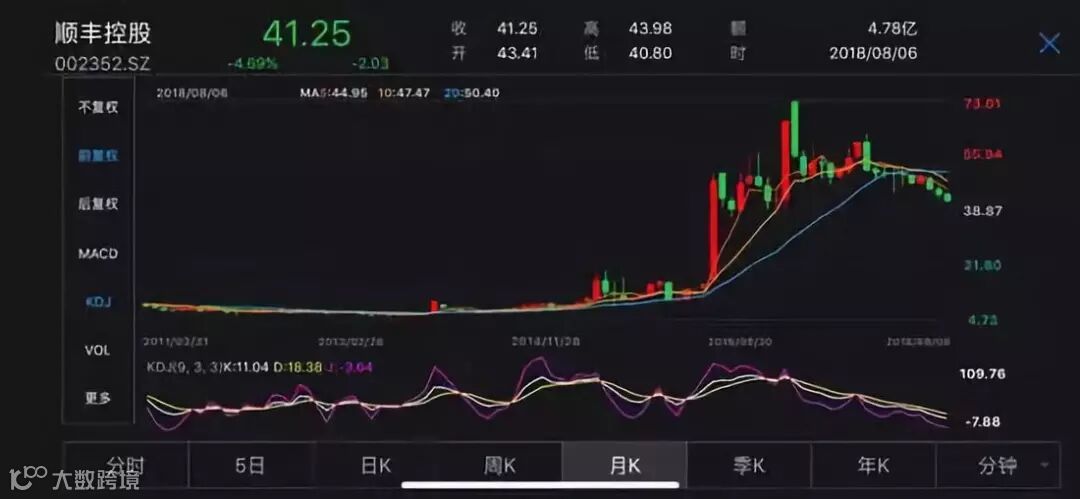Click the turnover value 4.78亿
This screenshot has height=499, width=1080.
click(893, 29)
